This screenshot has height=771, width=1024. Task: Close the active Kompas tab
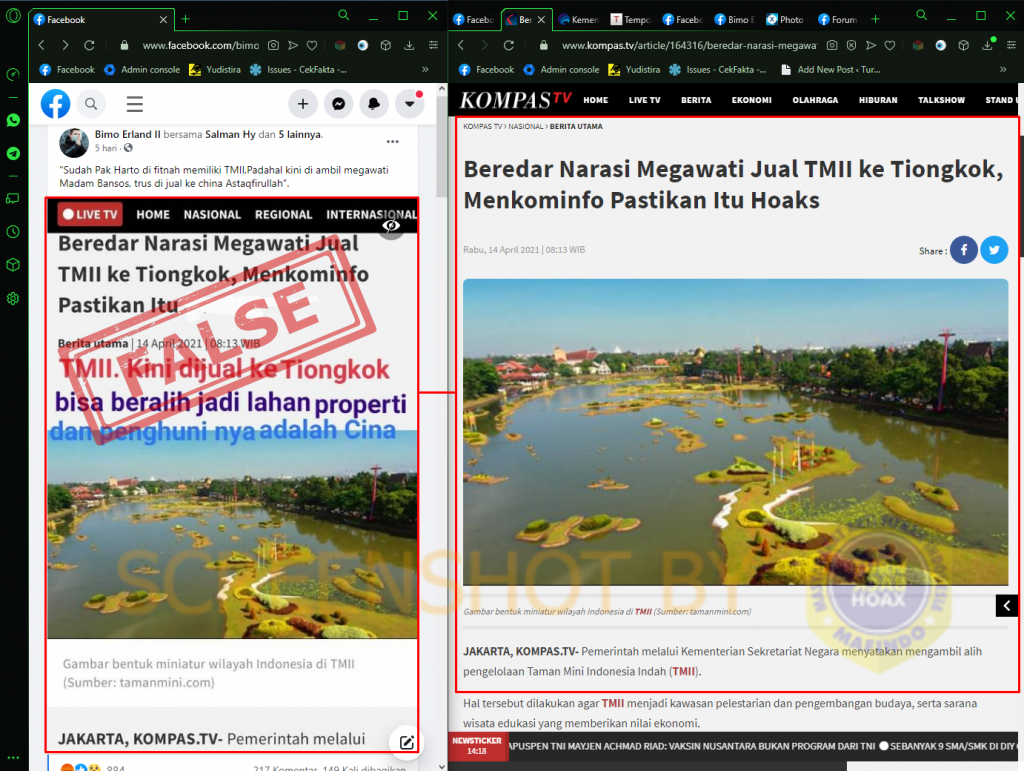click(x=541, y=20)
